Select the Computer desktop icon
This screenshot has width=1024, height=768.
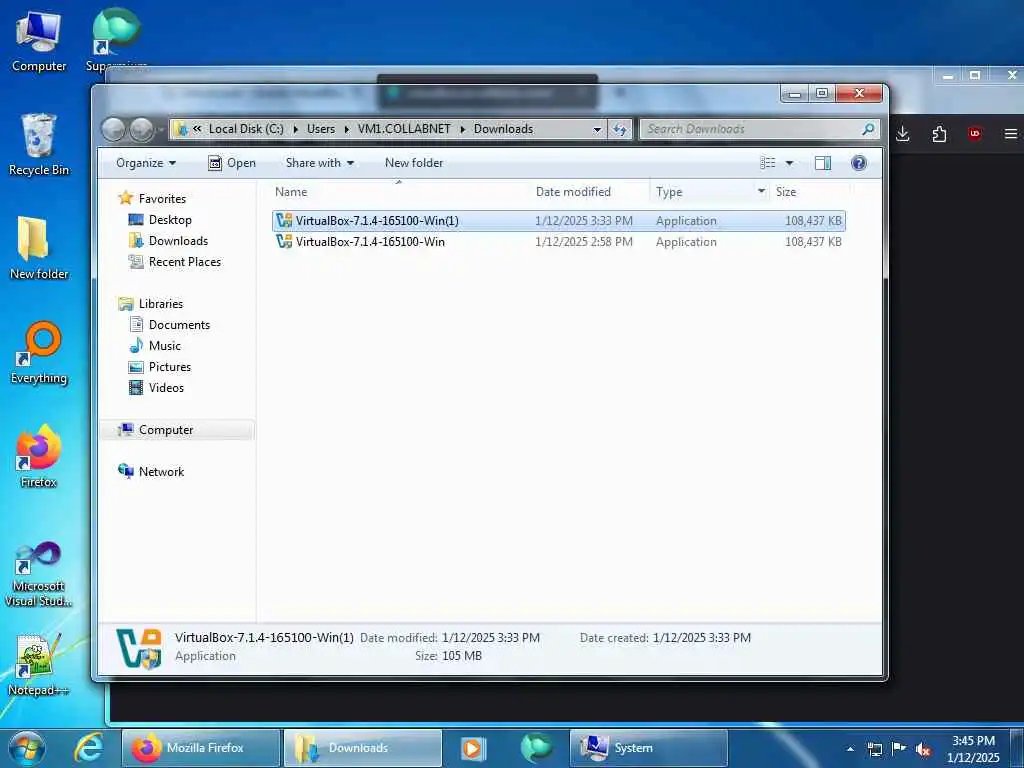point(39,42)
